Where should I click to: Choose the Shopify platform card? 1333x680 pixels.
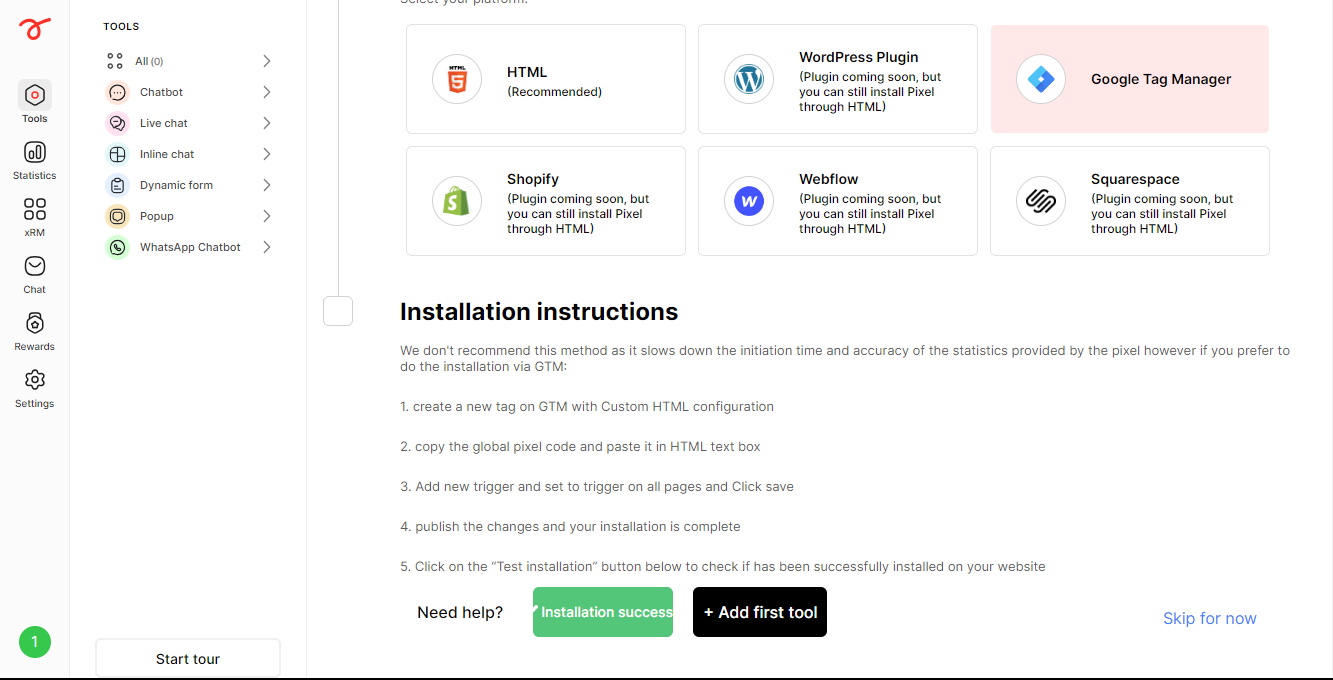(x=546, y=201)
